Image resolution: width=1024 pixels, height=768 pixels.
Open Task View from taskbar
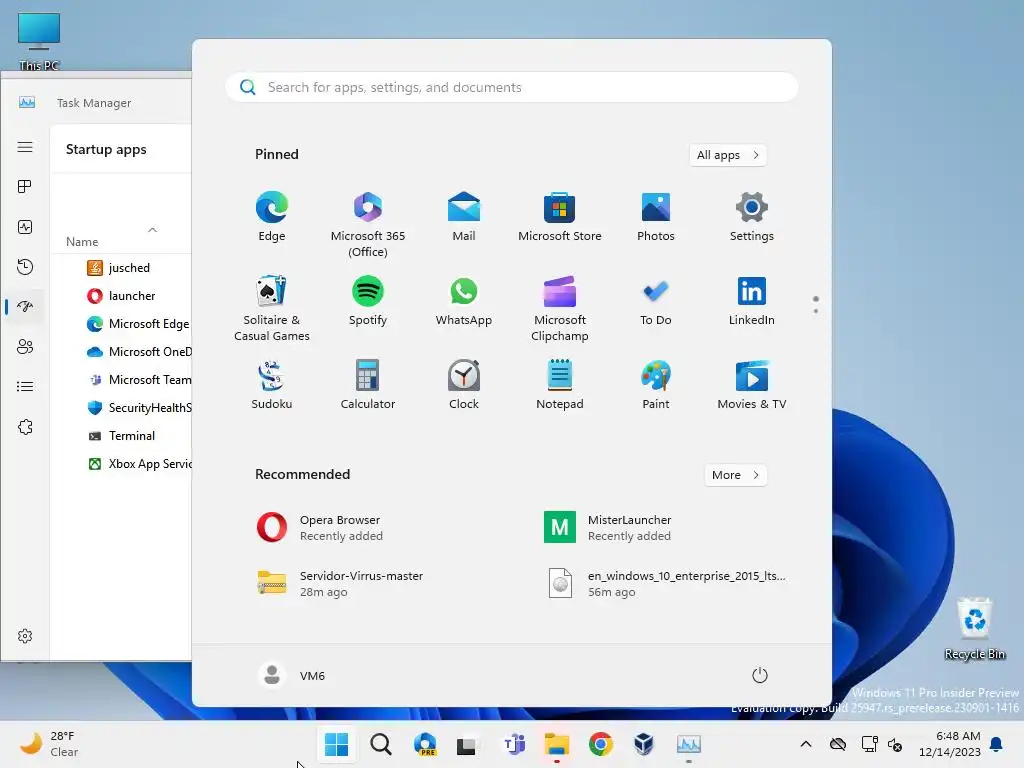(466, 744)
